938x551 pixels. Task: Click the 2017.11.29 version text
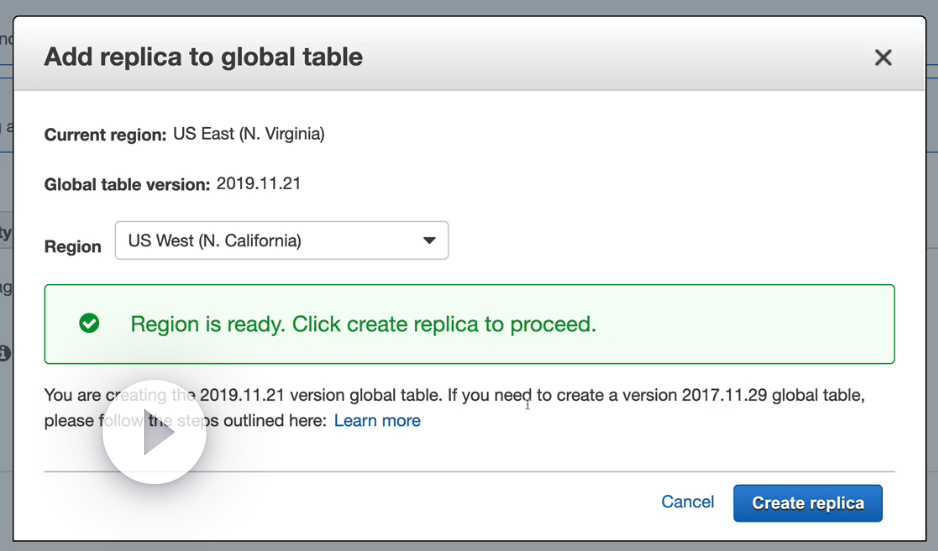coord(727,395)
